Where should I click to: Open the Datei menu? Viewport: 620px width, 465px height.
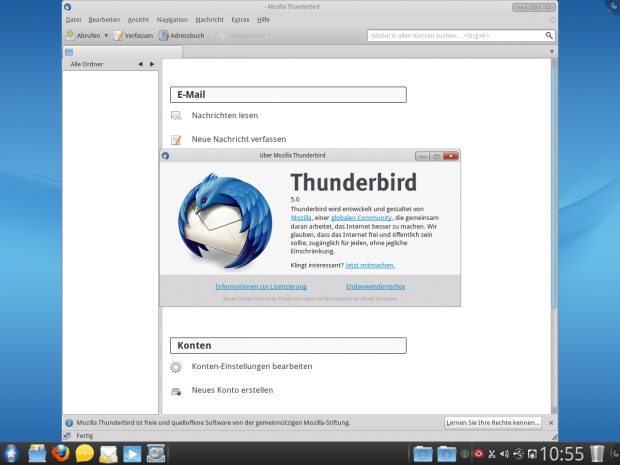73,19
